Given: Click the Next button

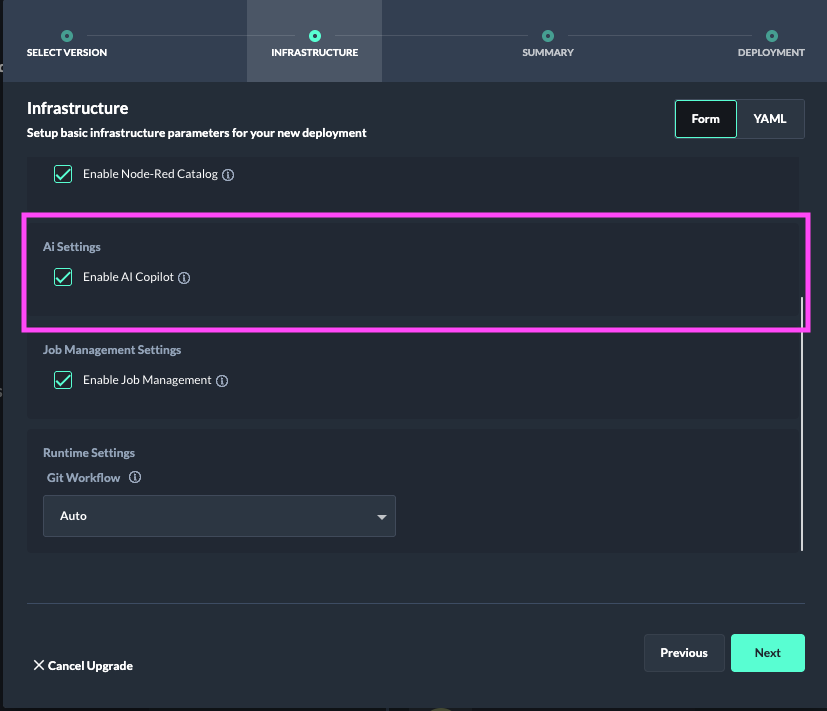Looking at the screenshot, I should pos(768,653).
